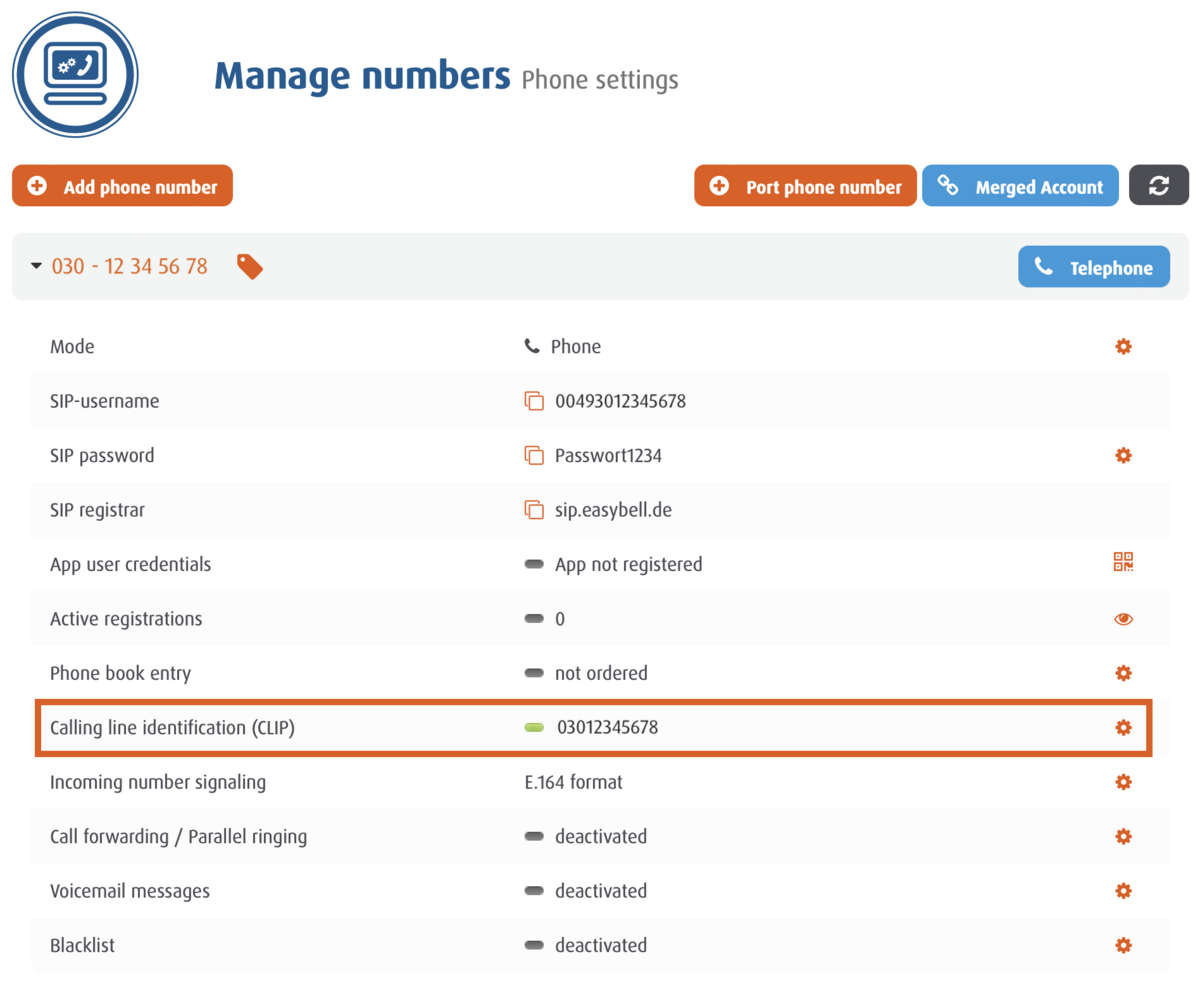Screen dimensions: 1200x985
Task: Click the Add phone number button
Action: click(122, 186)
